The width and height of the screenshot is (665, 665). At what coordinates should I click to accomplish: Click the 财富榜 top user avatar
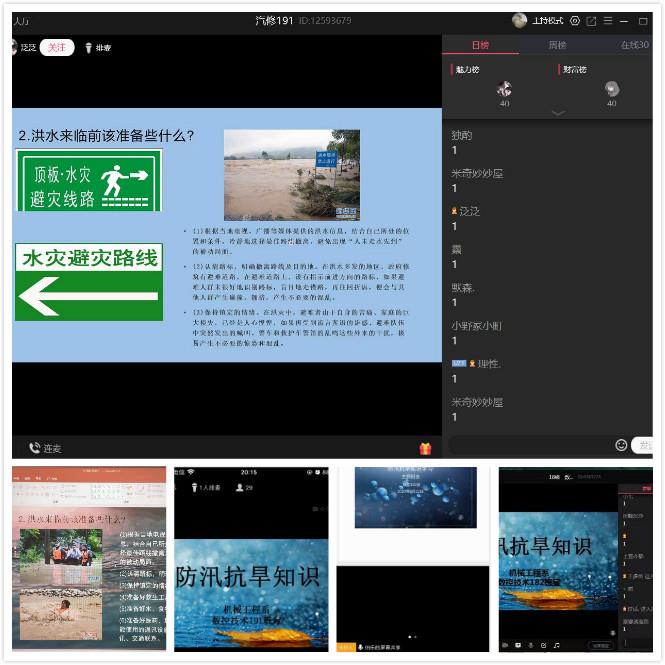click(611, 89)
